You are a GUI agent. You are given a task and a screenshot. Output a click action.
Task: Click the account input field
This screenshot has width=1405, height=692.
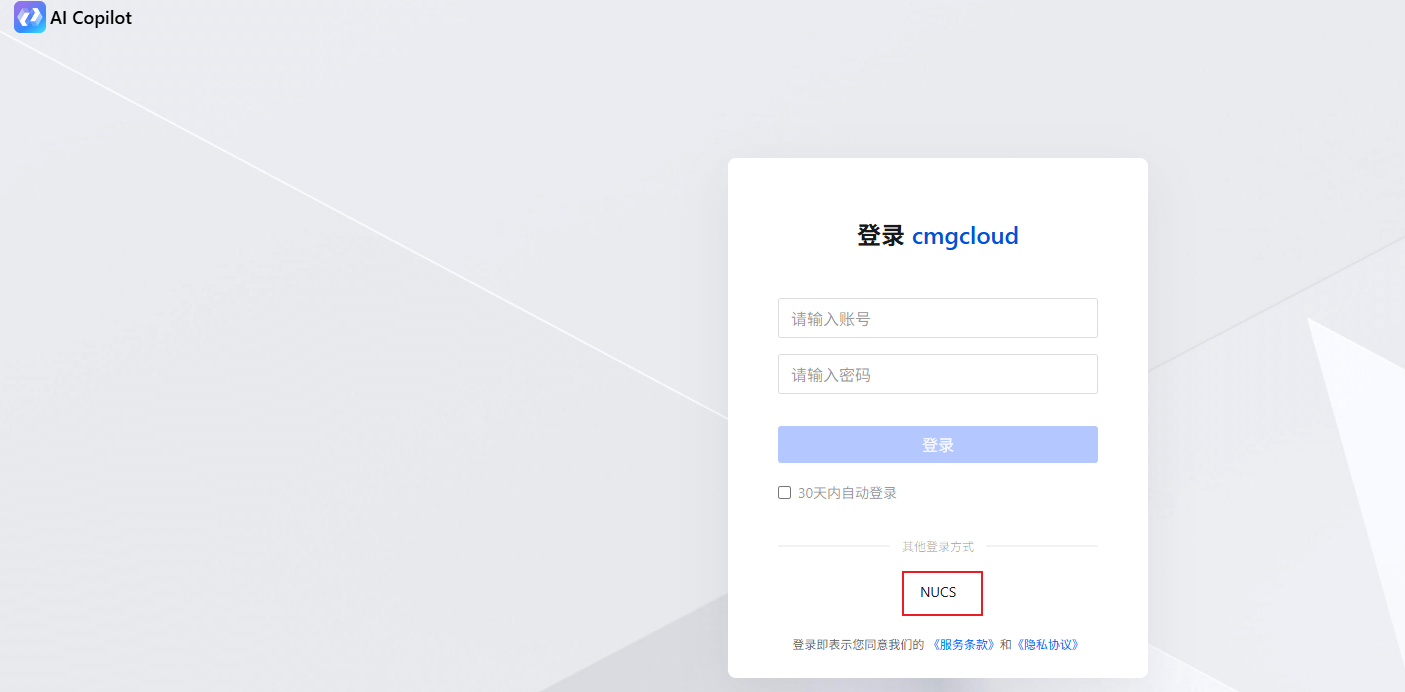tap(938, 318)
